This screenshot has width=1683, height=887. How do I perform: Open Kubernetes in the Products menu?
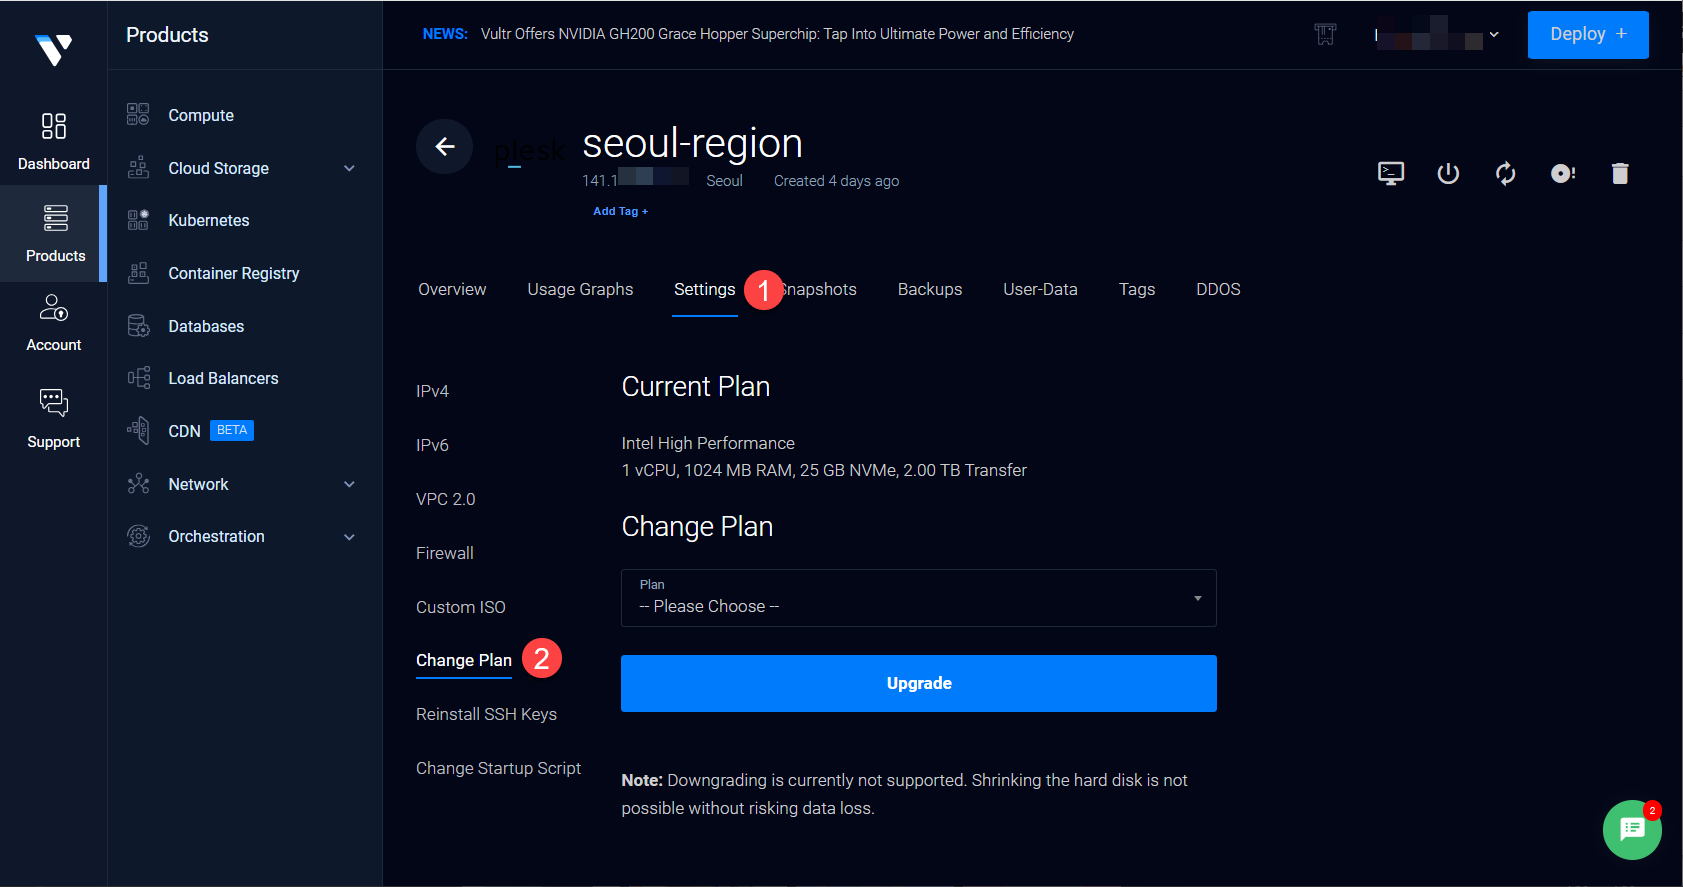pyautogui.click(x=209, y=220)
